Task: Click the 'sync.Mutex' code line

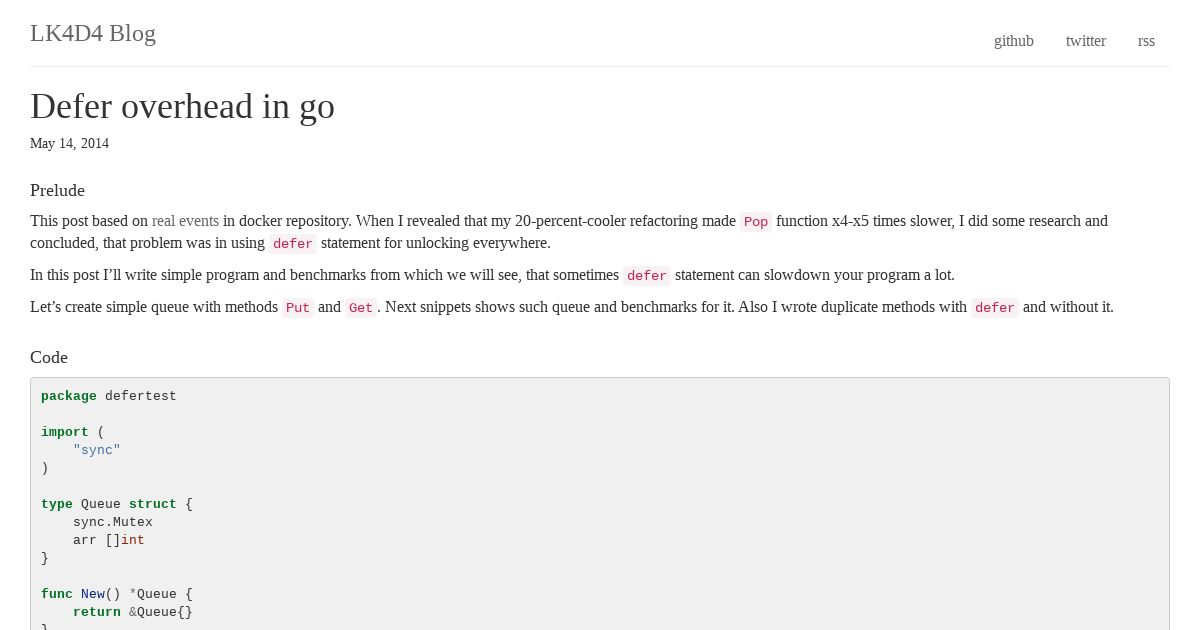Action: point(113,522)
